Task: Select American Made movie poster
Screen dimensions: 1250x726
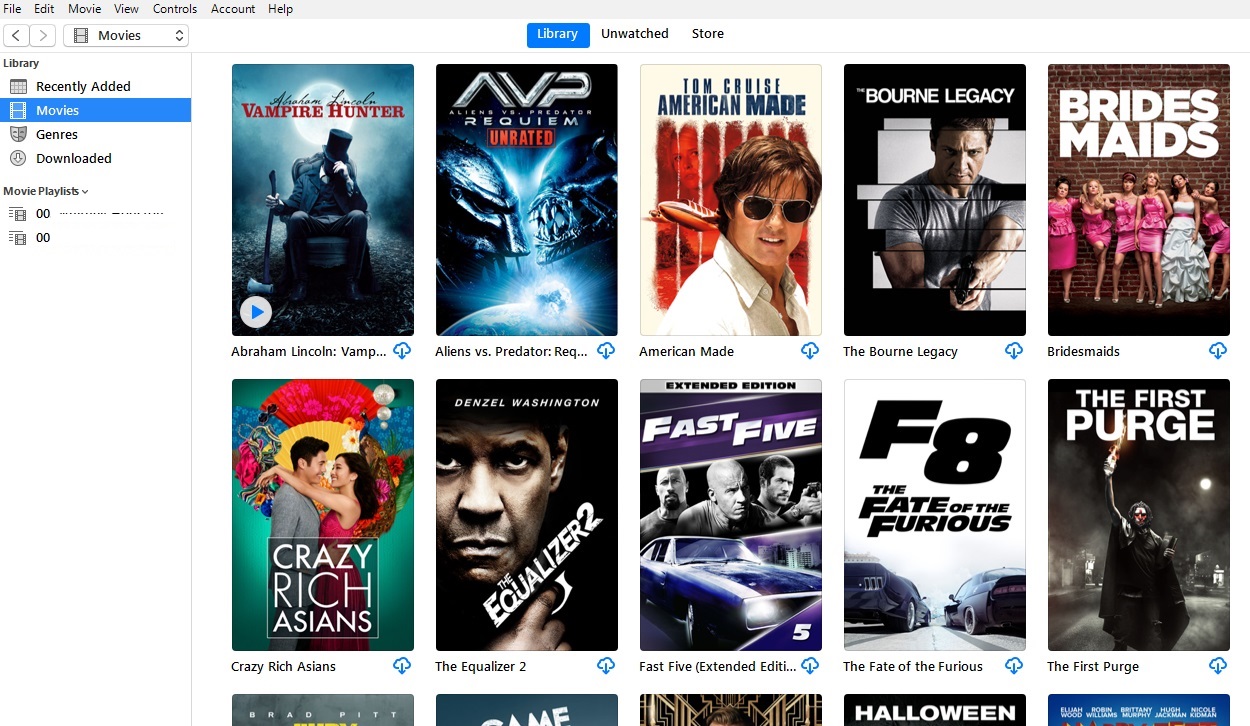Action: pyautogui.click(x=731, y=200)
